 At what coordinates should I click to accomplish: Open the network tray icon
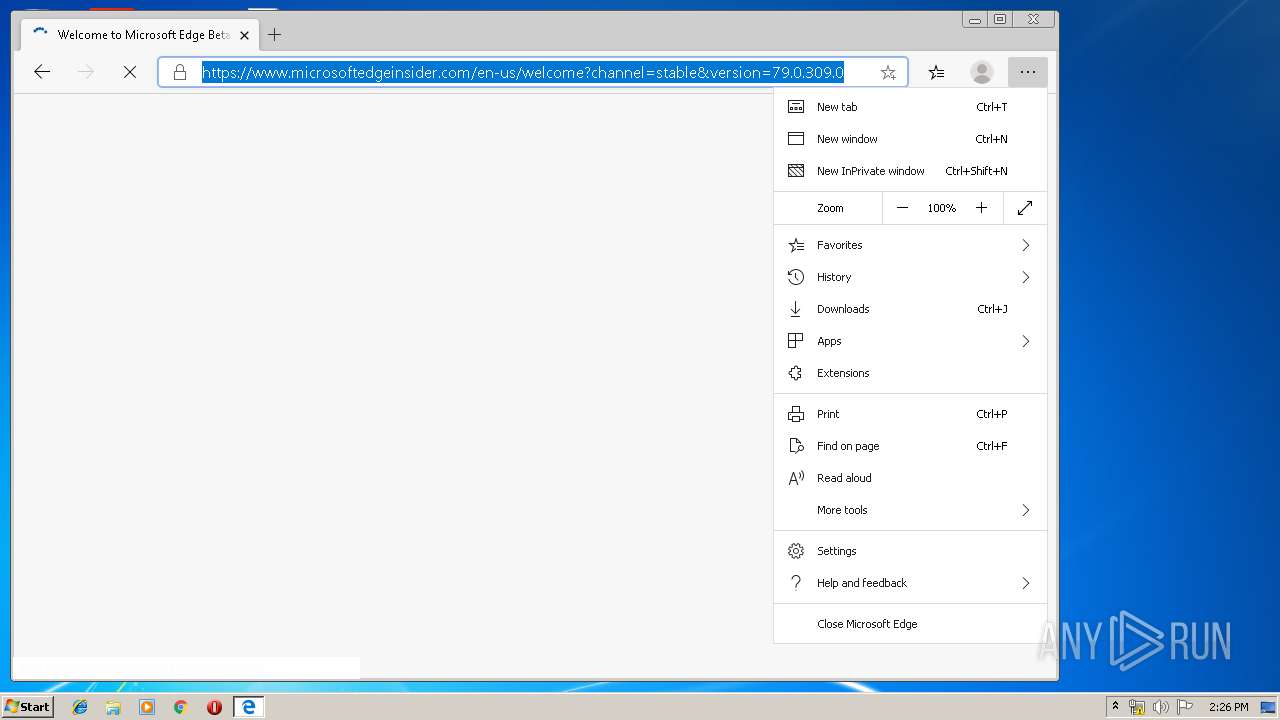[1137, 707]
